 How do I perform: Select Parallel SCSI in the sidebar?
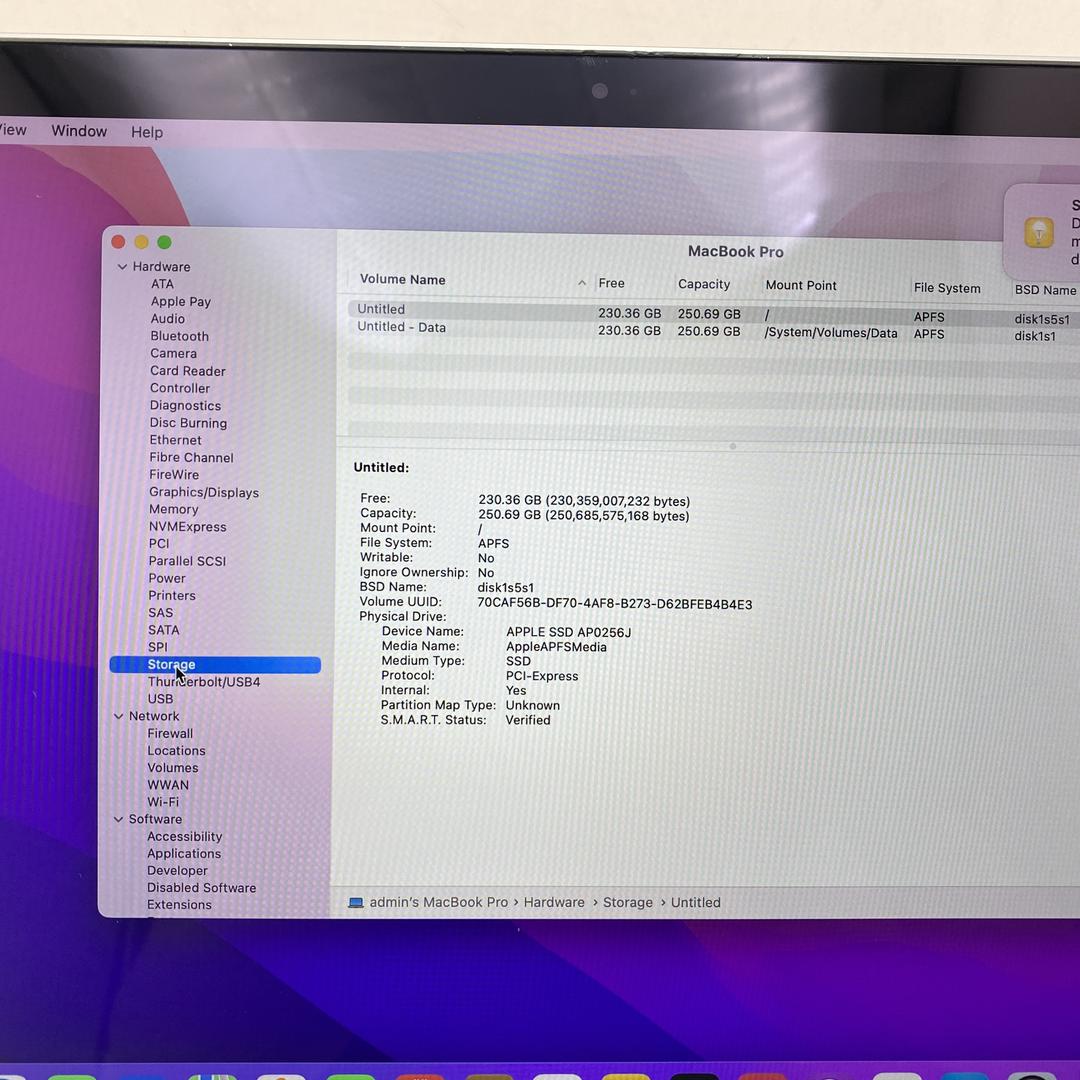(187, 561)
